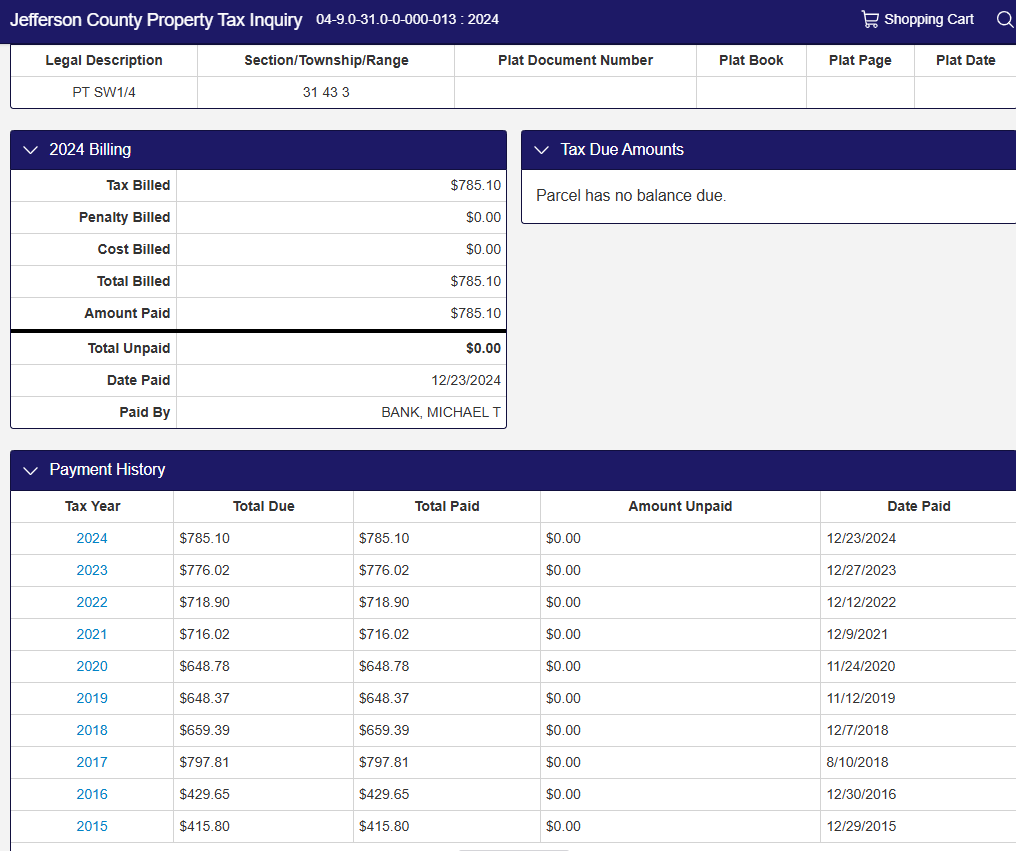
Task: Click the Tax Year column header
Action: coord(92,506)
